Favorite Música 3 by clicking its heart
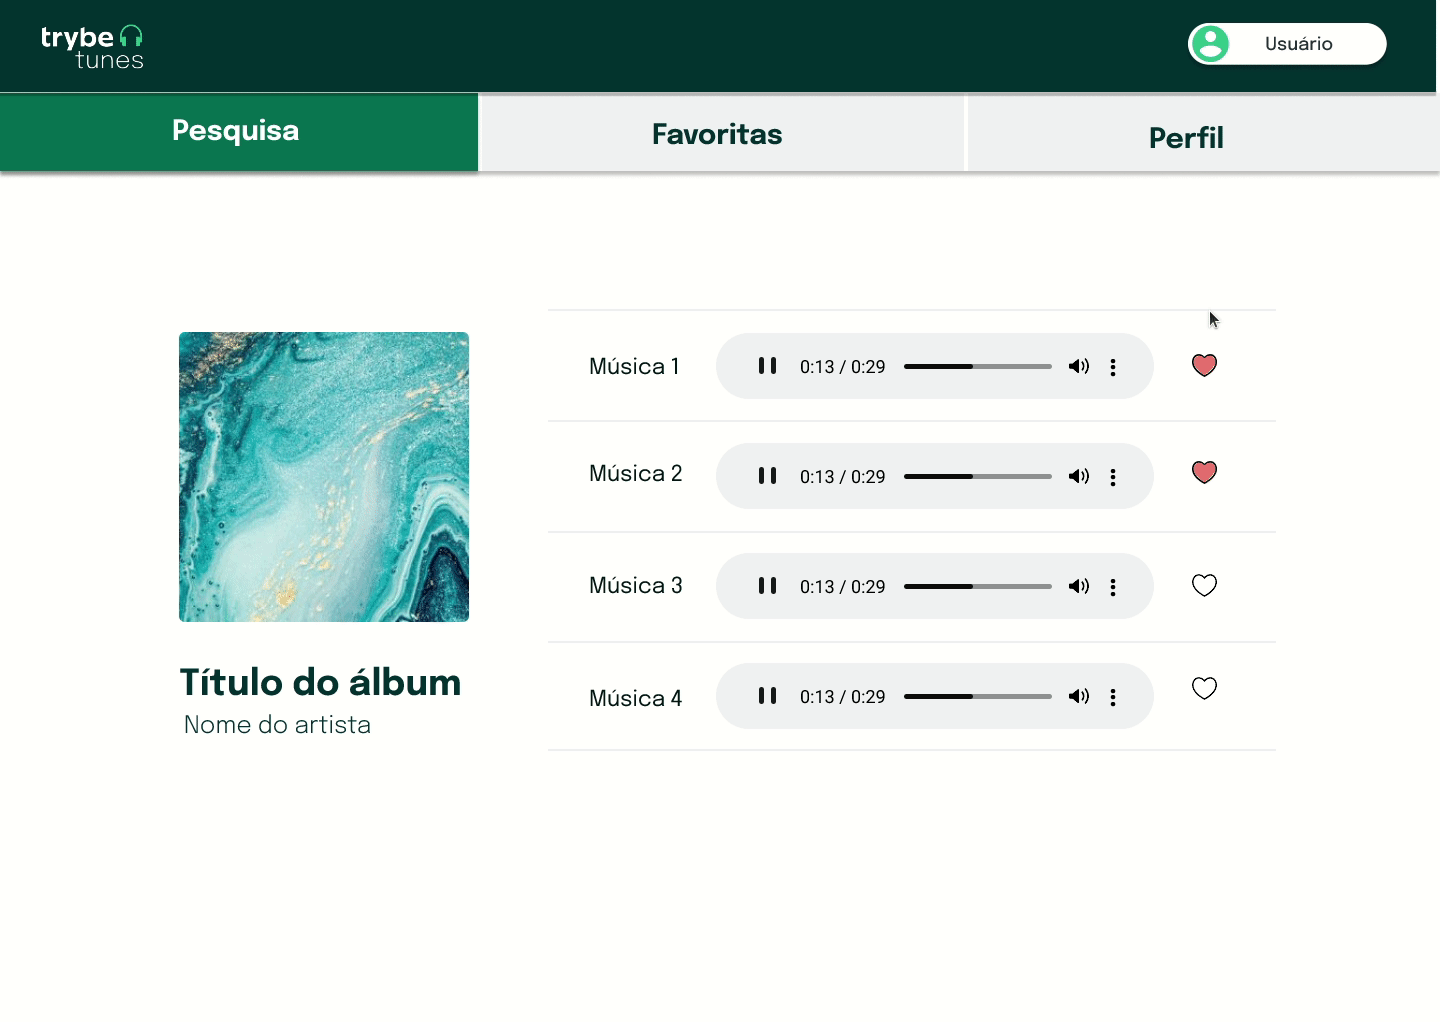1440x1022 pixels. pos(1204,585)
